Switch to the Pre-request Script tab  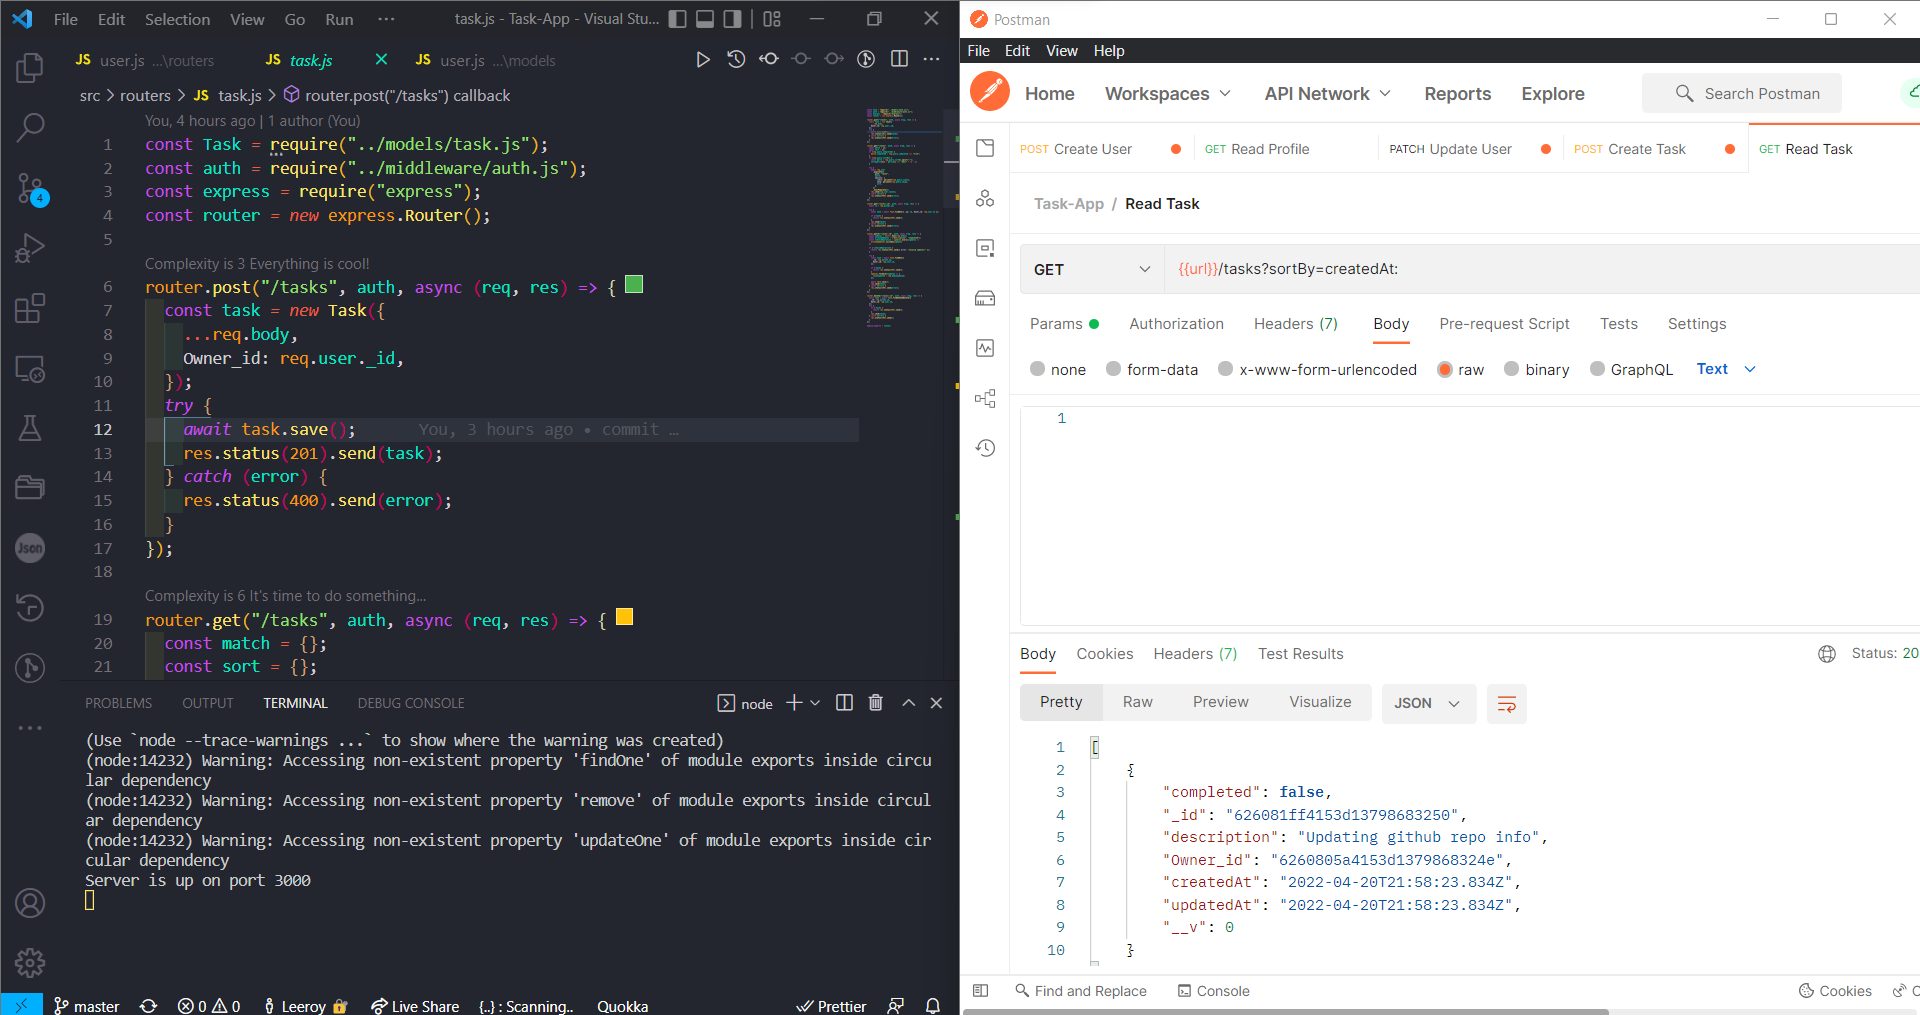pos(1504,324)
